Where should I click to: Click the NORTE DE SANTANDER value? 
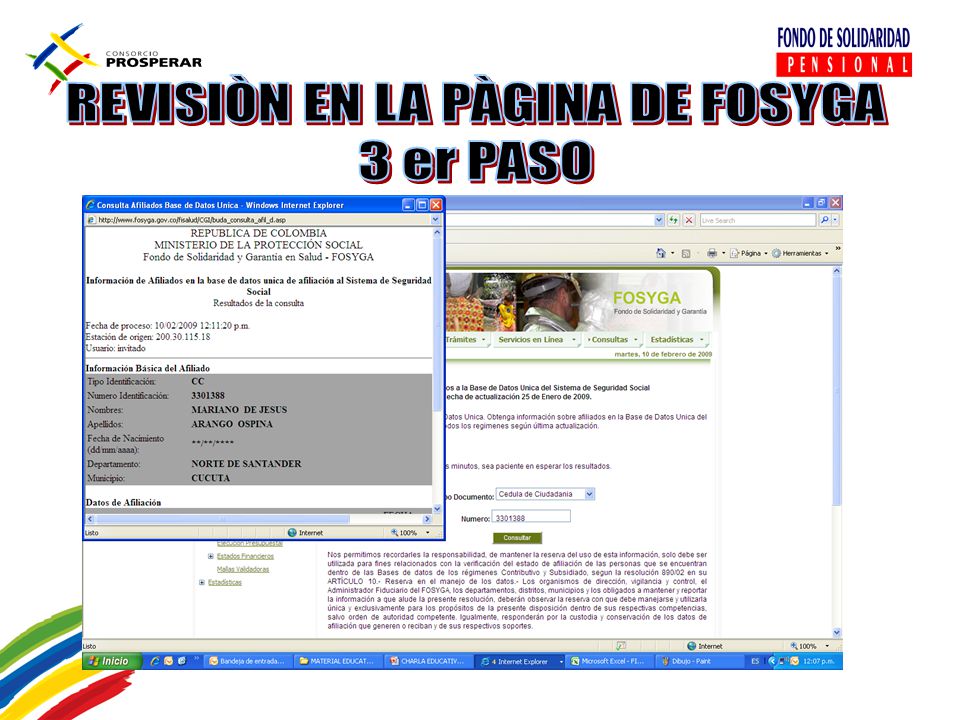tap(246, 464)
